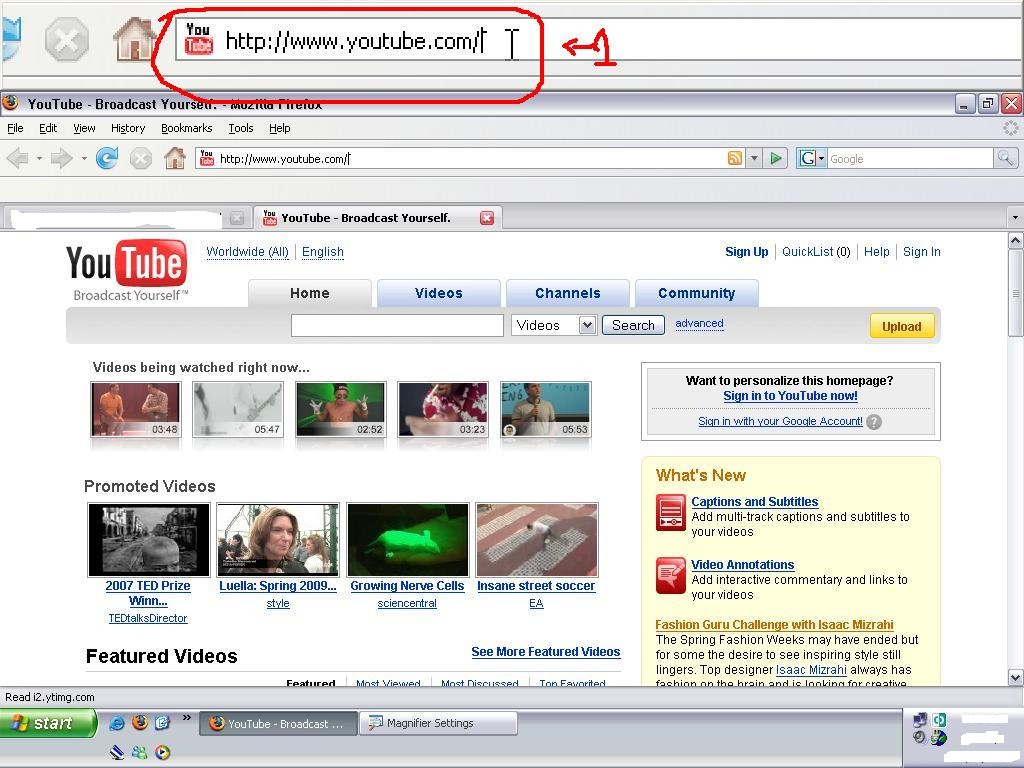The height and width of the screenshot is (768, 1024).
Task: Click the grayed Stop loading icon in Firefox toolbar
Action: (140, 158)
